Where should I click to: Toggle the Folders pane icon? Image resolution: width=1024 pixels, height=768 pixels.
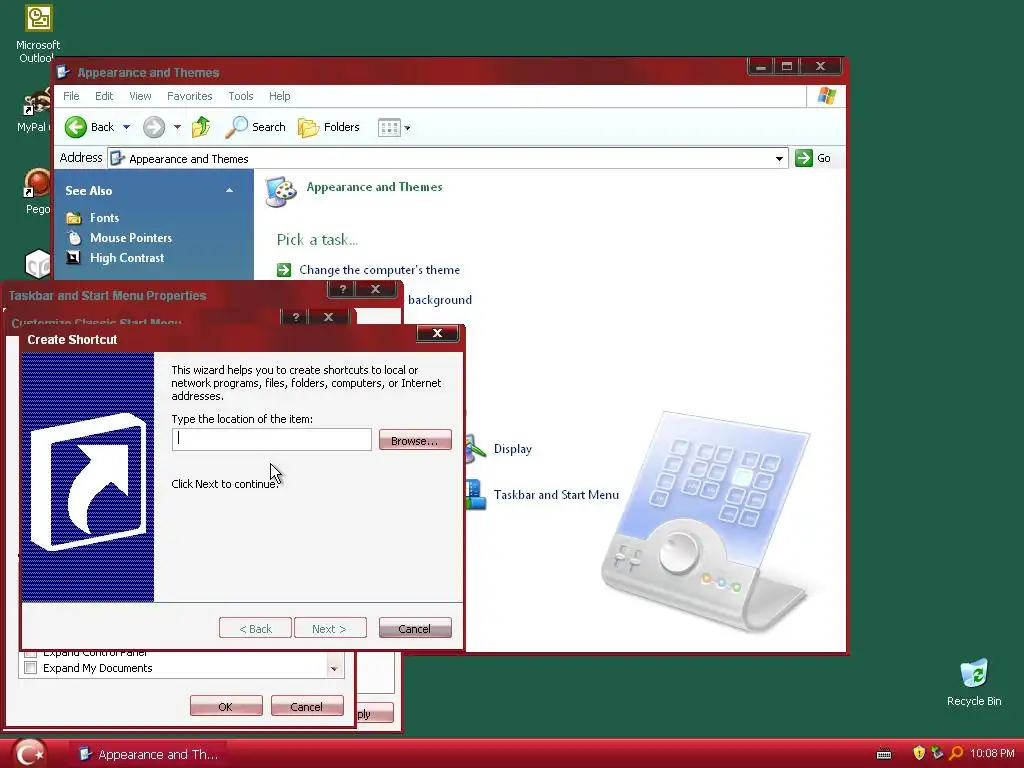coord(308,127)
